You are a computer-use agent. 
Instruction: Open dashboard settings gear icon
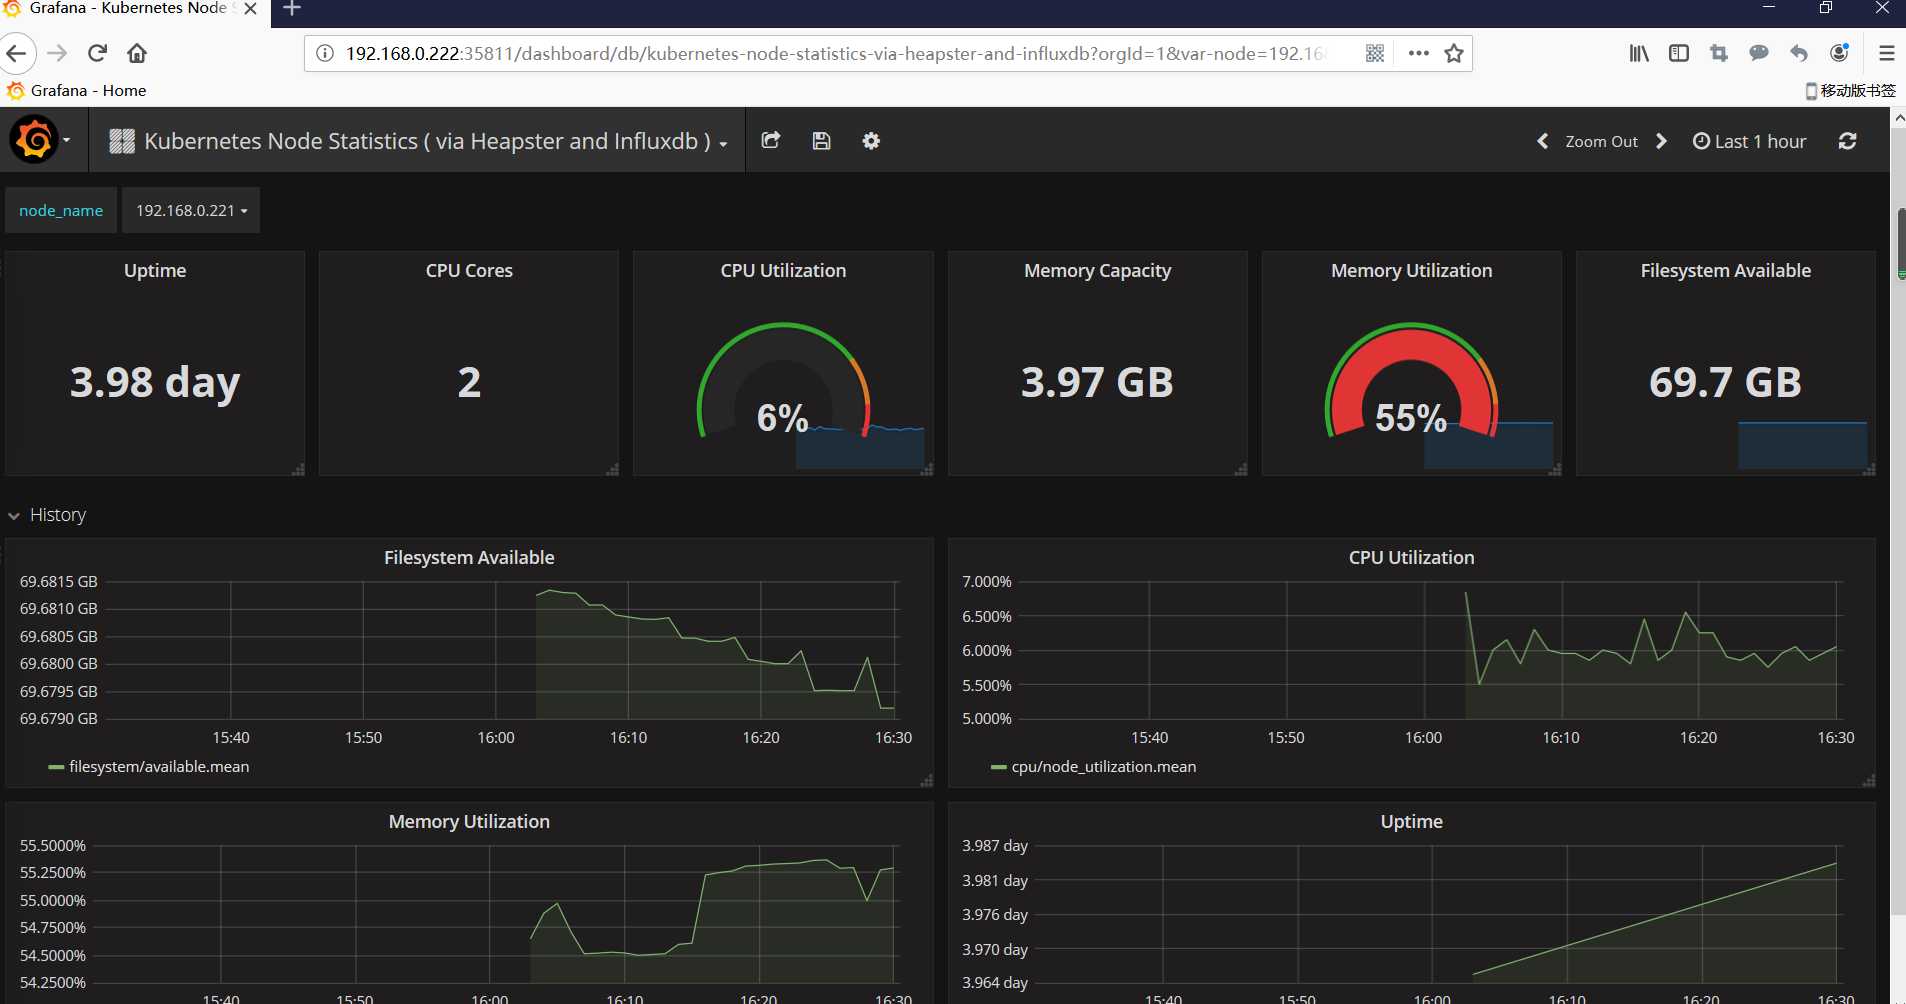click(871, 141)
